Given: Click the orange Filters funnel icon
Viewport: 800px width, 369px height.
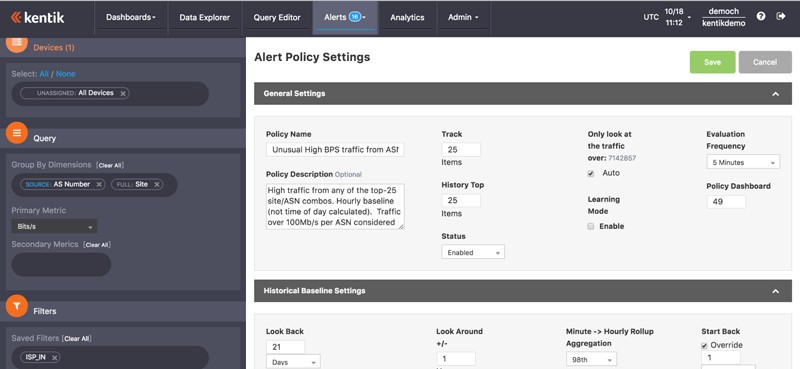Looking at the screenshot, I should click(x=17, y=306).
